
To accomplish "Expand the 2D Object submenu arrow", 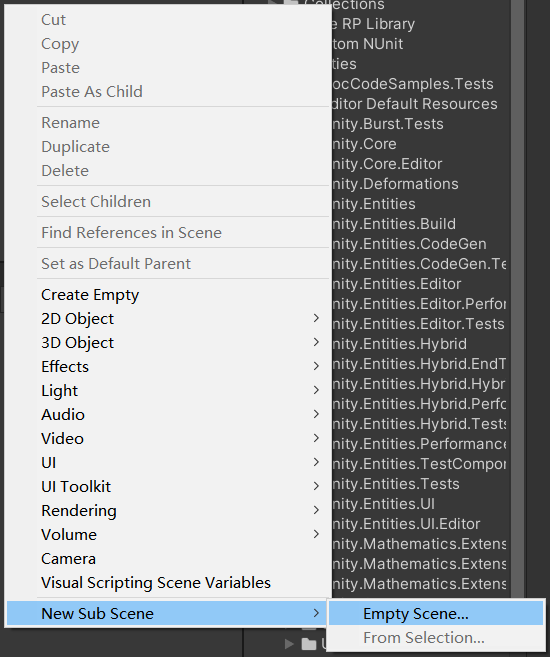I will [x=316, y=318].
